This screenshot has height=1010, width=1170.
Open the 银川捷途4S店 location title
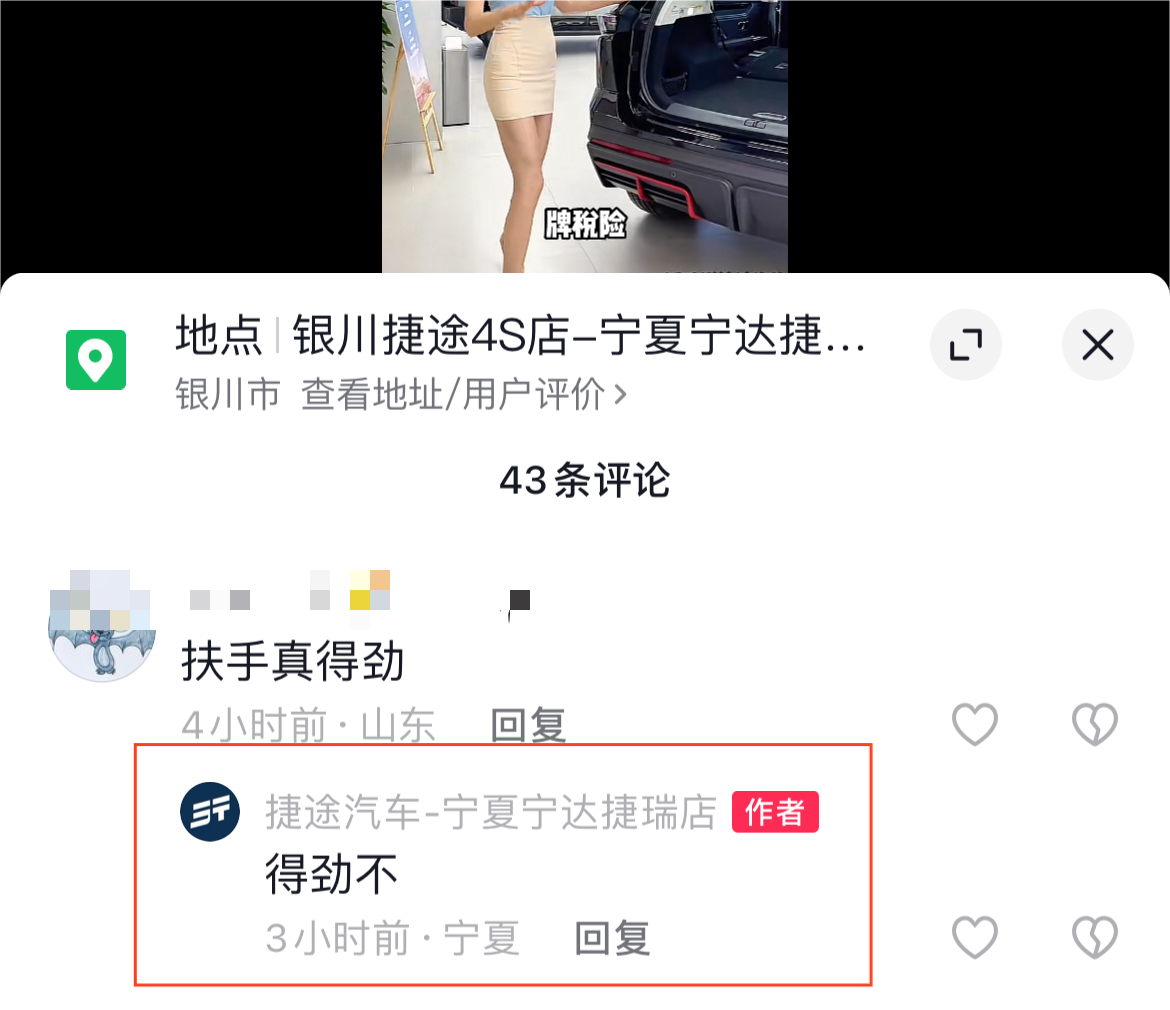pos(520,336)
